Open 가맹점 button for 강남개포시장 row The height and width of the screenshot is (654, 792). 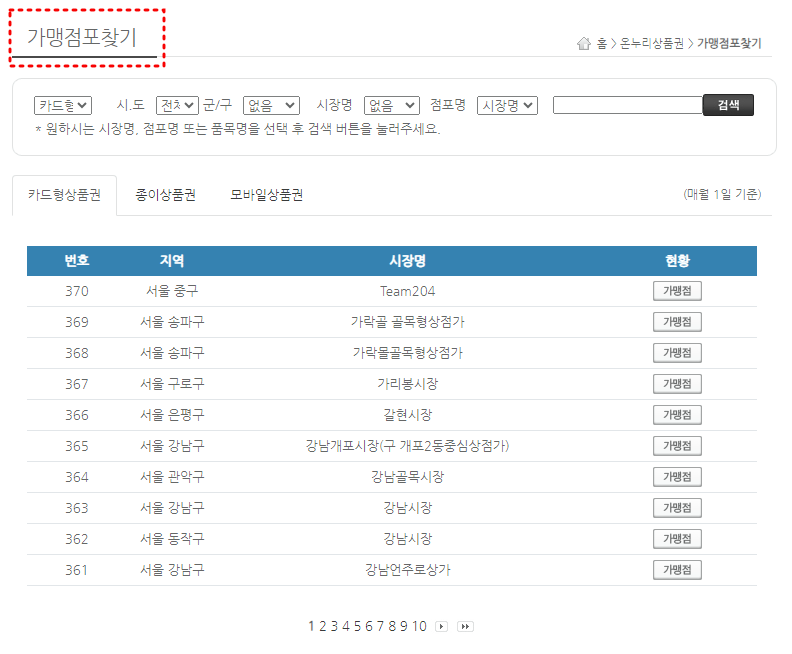pos(677,446)
